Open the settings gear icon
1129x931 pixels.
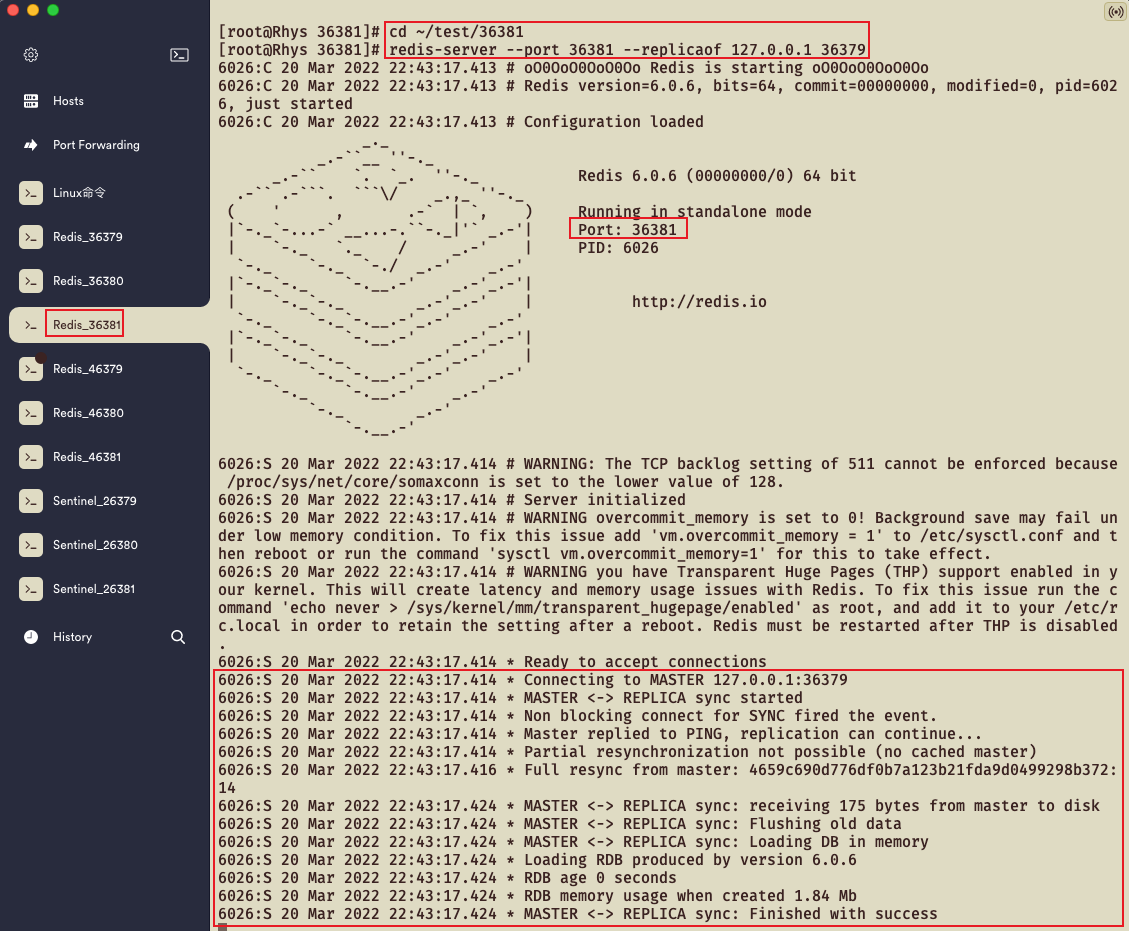click(31, 55)
